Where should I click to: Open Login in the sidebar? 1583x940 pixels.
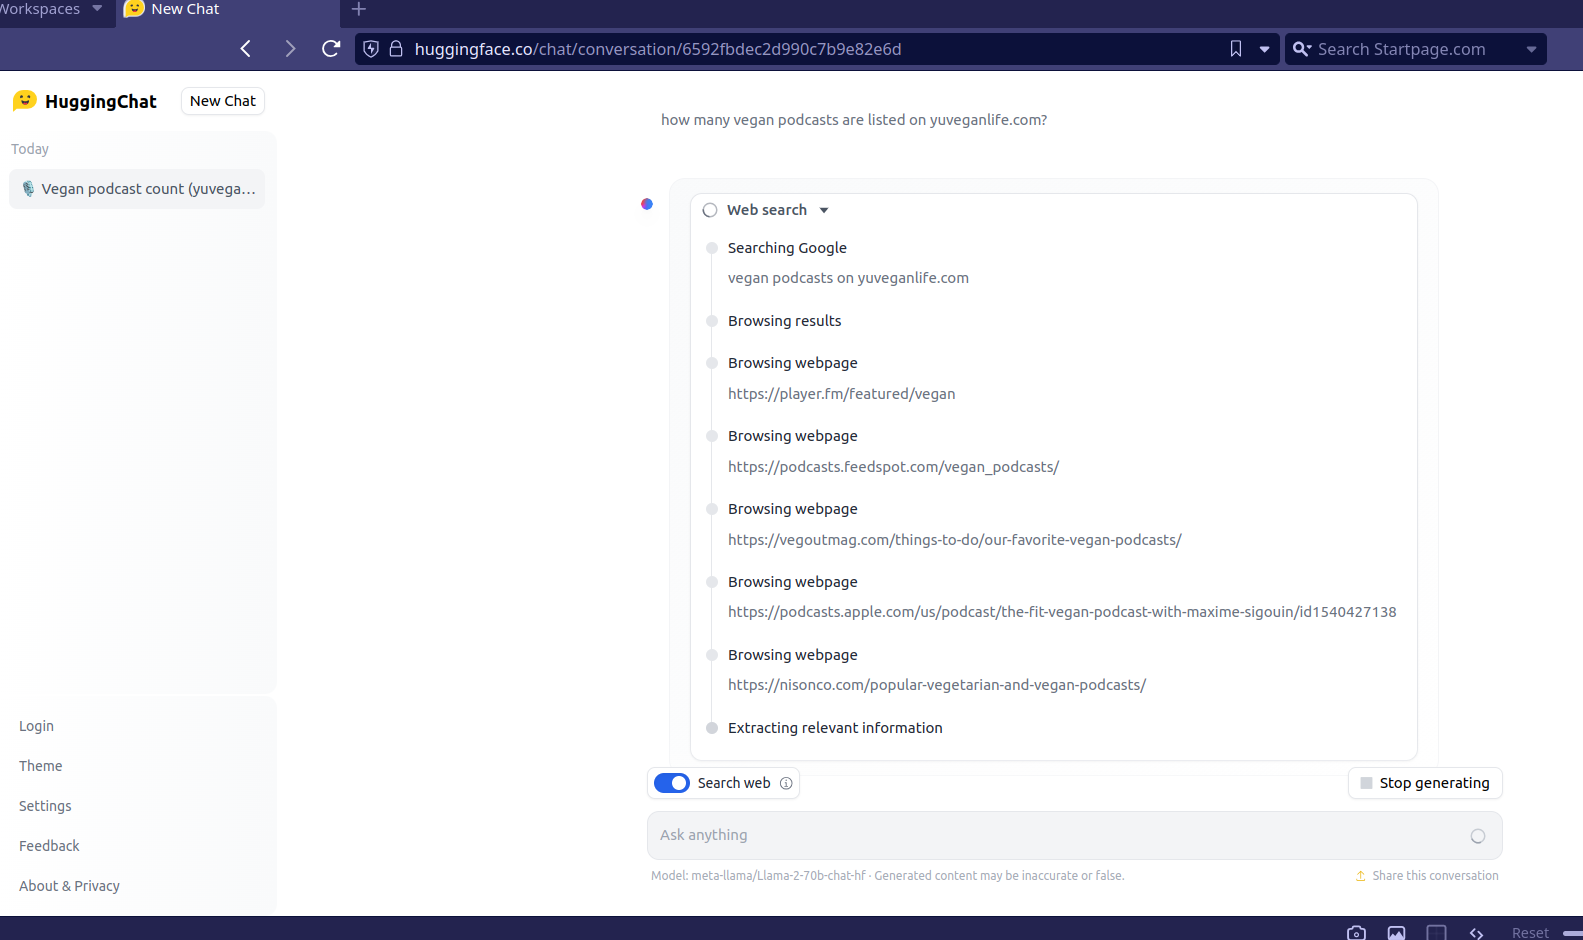tap(36, 726)
